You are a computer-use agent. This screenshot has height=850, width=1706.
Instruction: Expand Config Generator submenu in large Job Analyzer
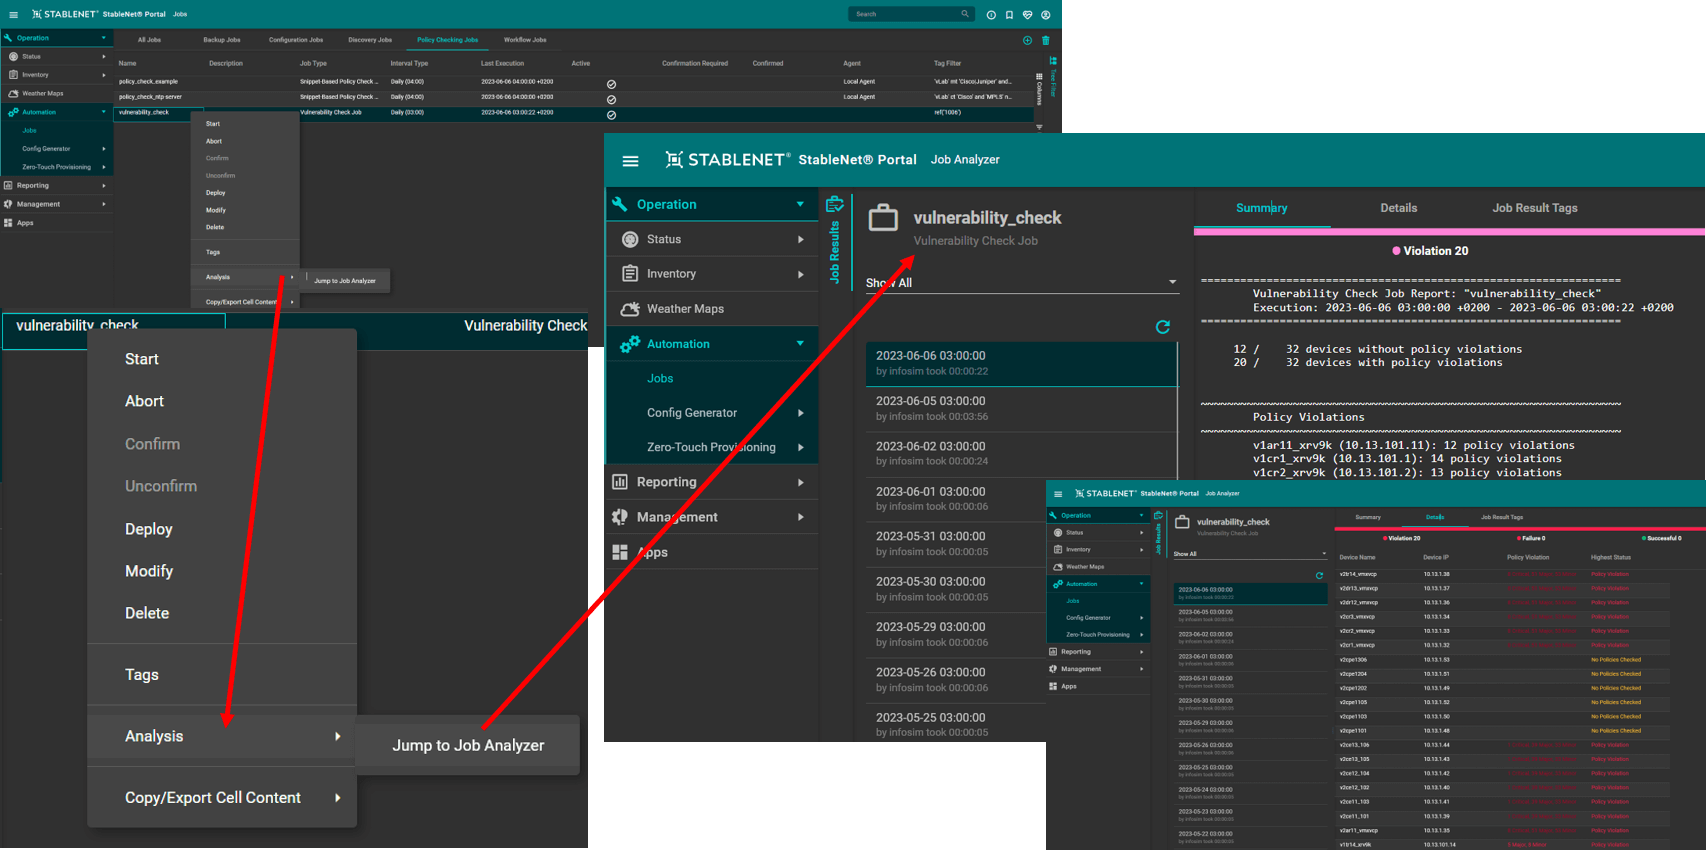click(x=801, y=413)
